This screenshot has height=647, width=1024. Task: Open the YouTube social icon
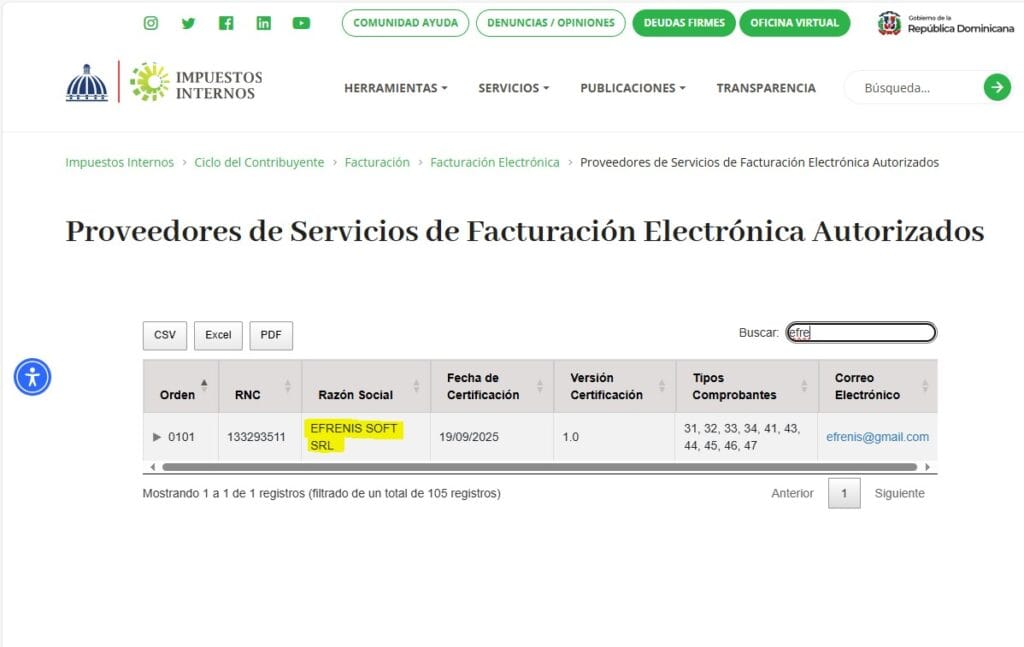click(301, 23)
